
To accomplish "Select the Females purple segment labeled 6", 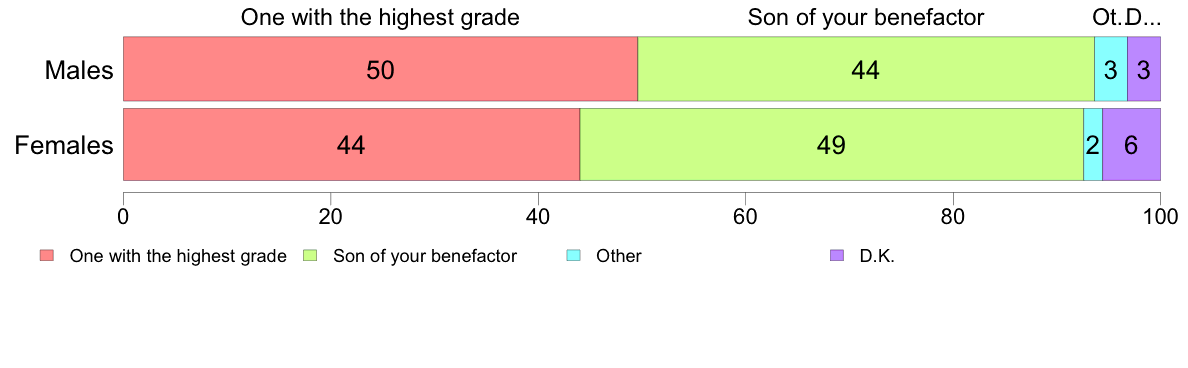I will click(x=1131, y=145).
